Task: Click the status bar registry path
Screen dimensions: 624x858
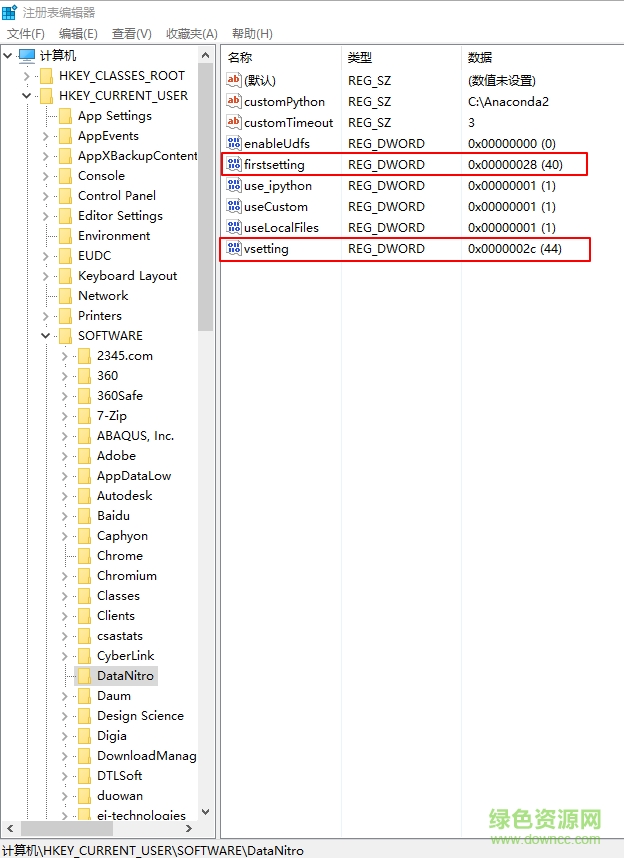Action: 153,850
